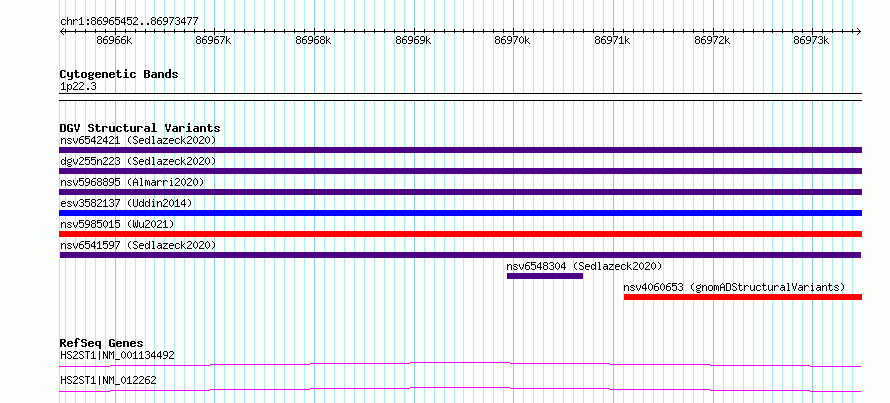The width and height of the screenshot is (890, 403).
Task: Click the red bar under nsv5985015
Action: point(460,234)
